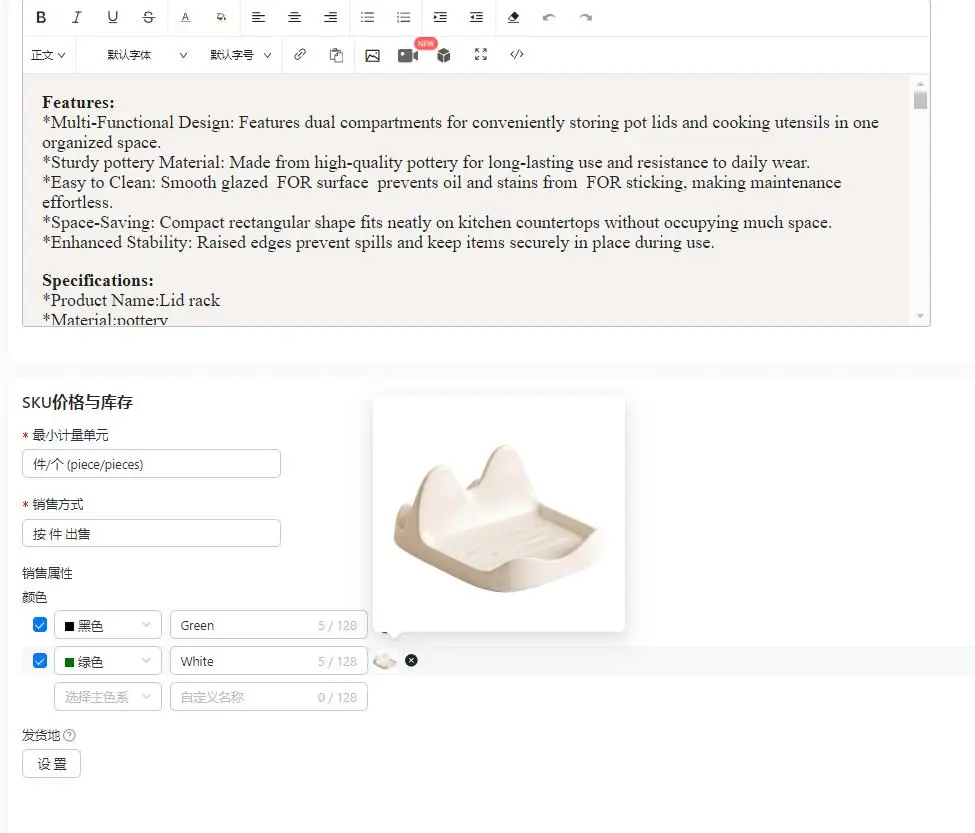Click the empty 自定义名称 field

(x=269, y=697)
